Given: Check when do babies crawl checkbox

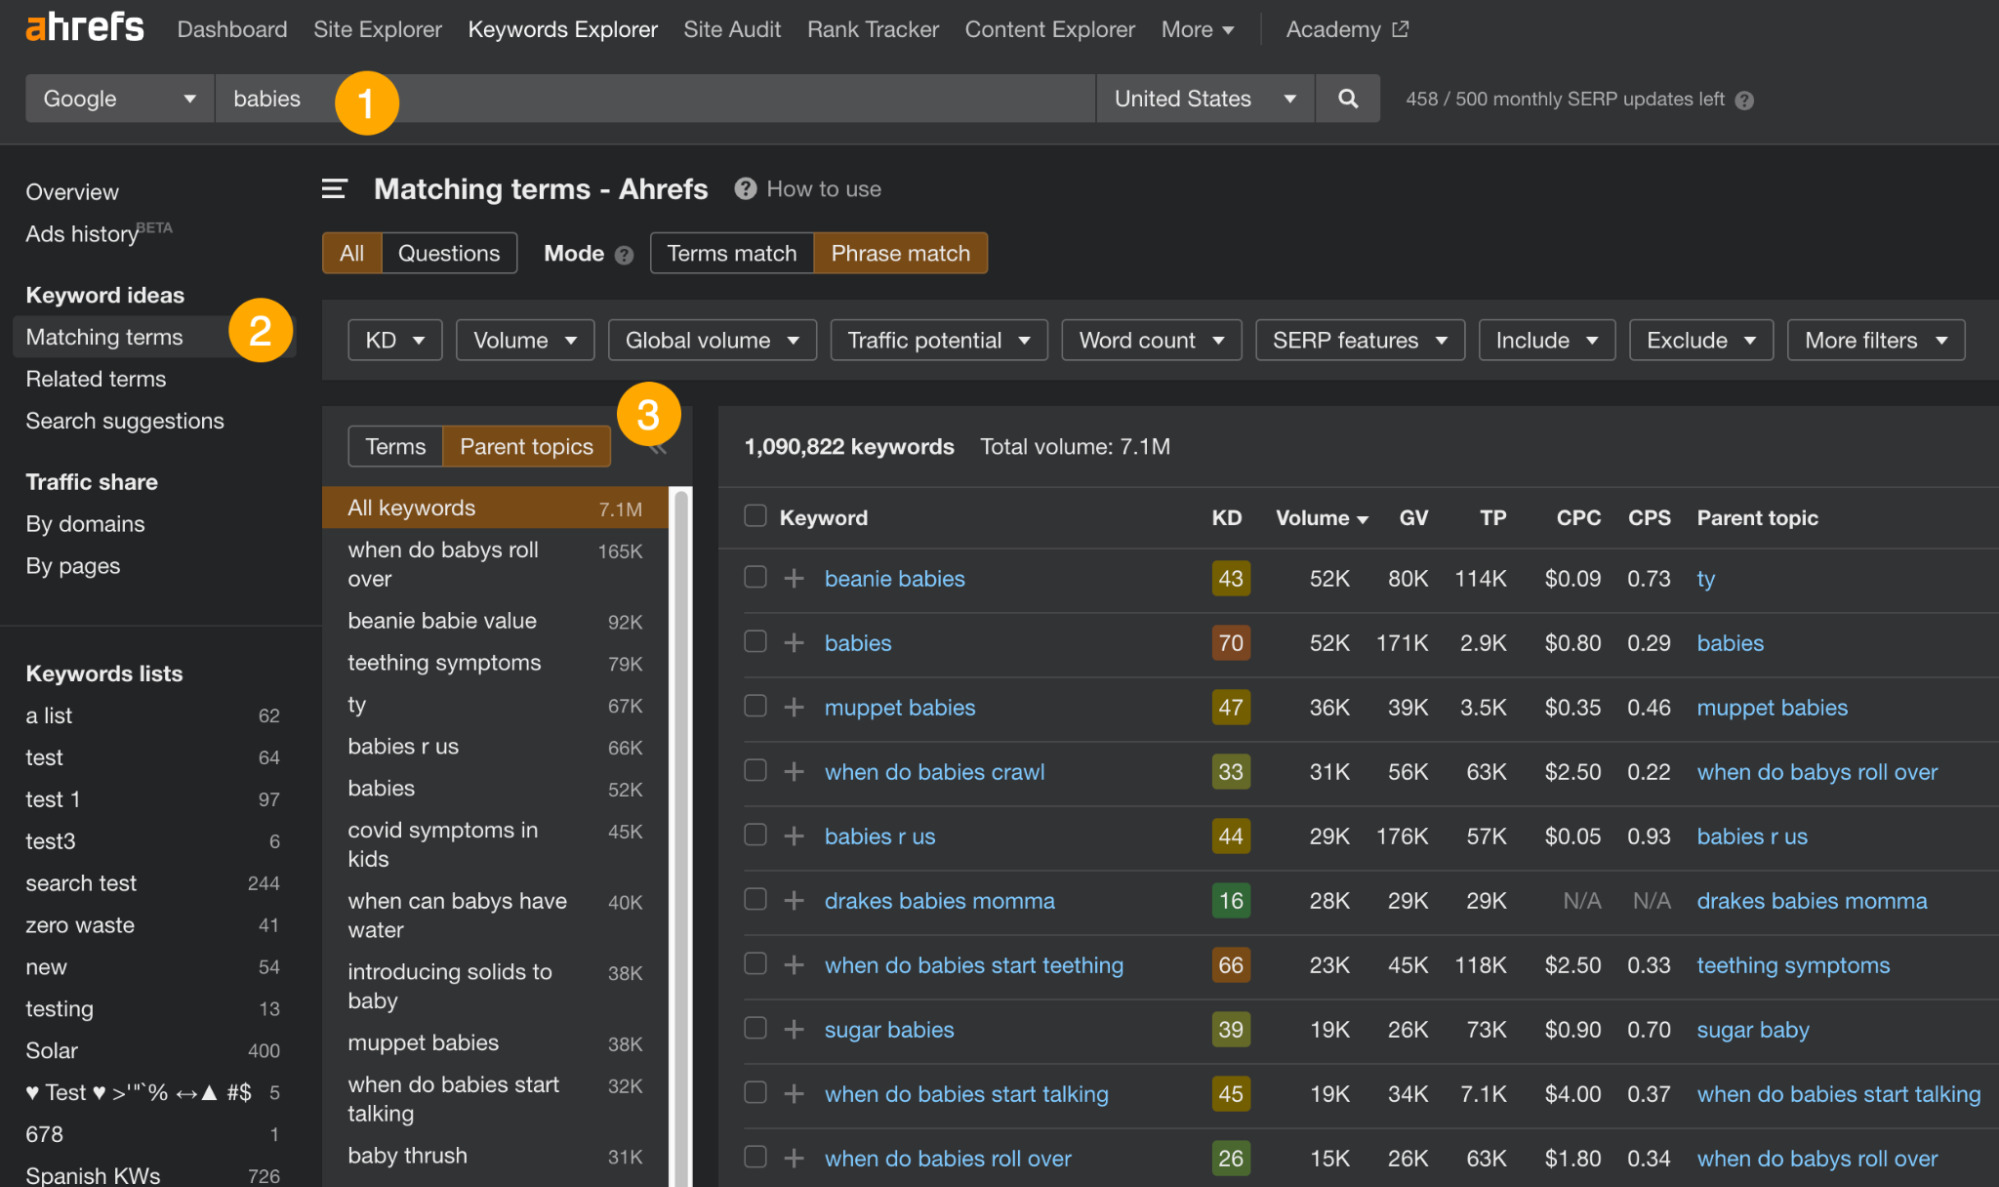Looking at the screenshot, I should (755, 770).
